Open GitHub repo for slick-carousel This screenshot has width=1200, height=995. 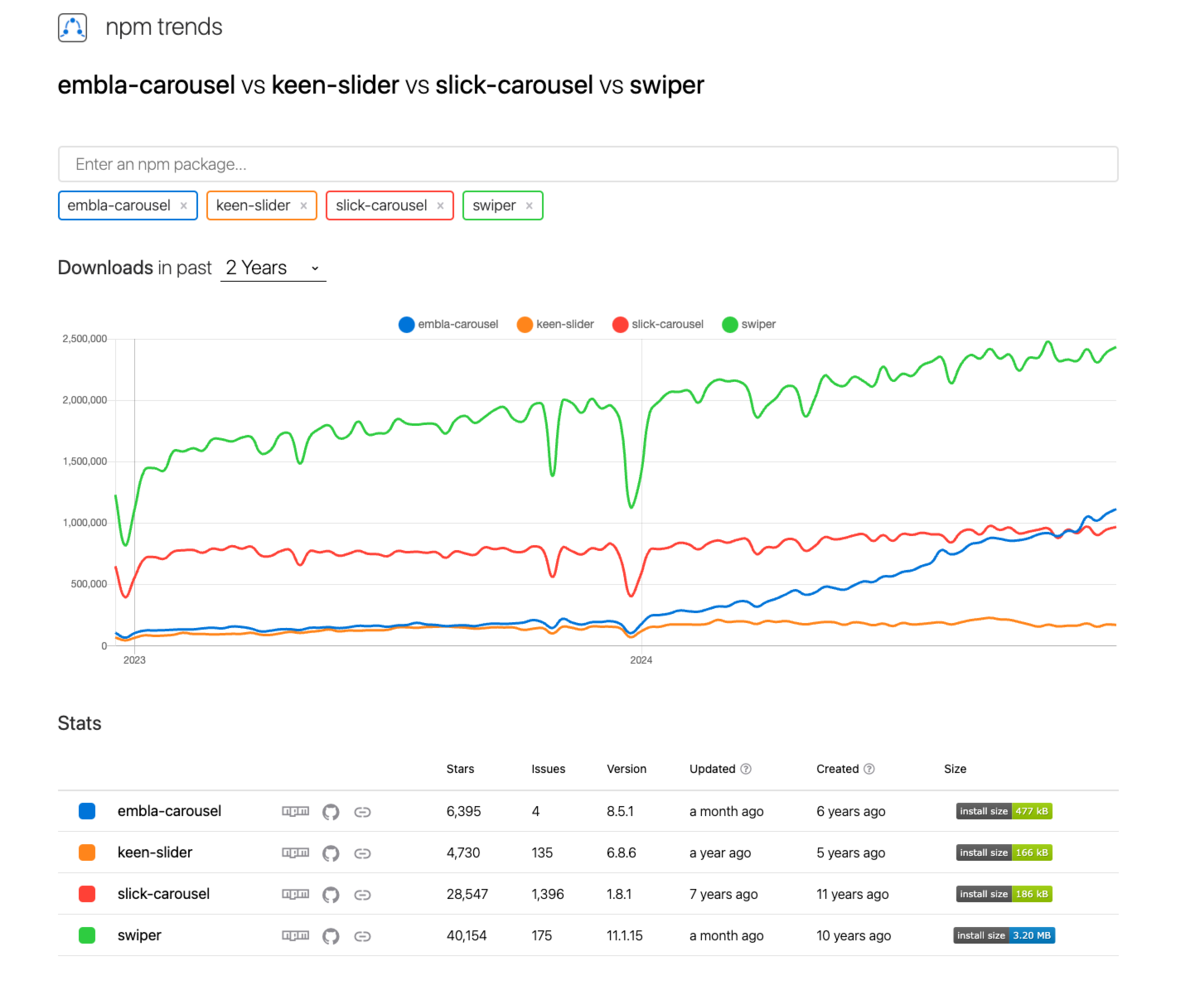(331, 894)
